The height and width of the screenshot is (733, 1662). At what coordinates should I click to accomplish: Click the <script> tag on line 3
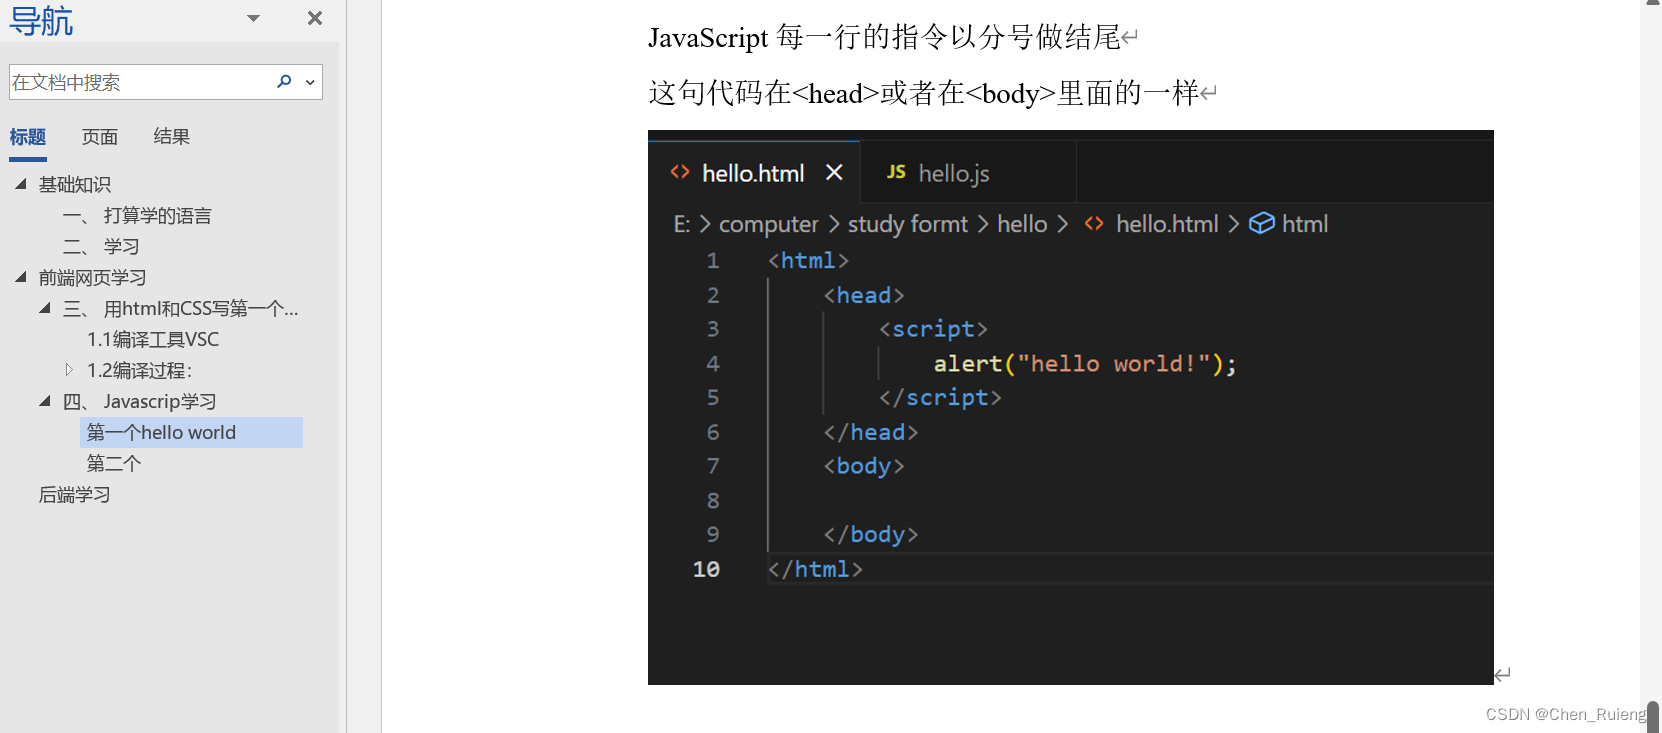[x=933, y=329]
